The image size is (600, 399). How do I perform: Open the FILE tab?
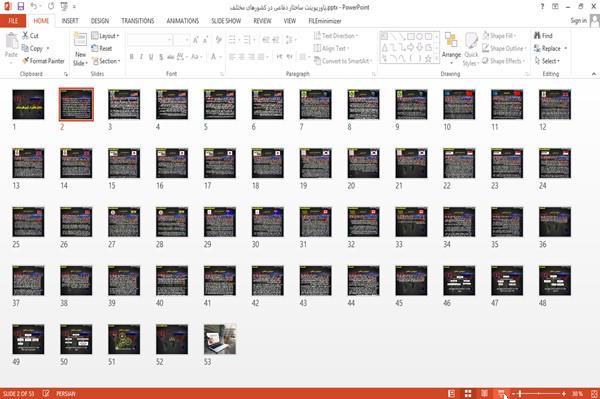[x=13, y=21]
